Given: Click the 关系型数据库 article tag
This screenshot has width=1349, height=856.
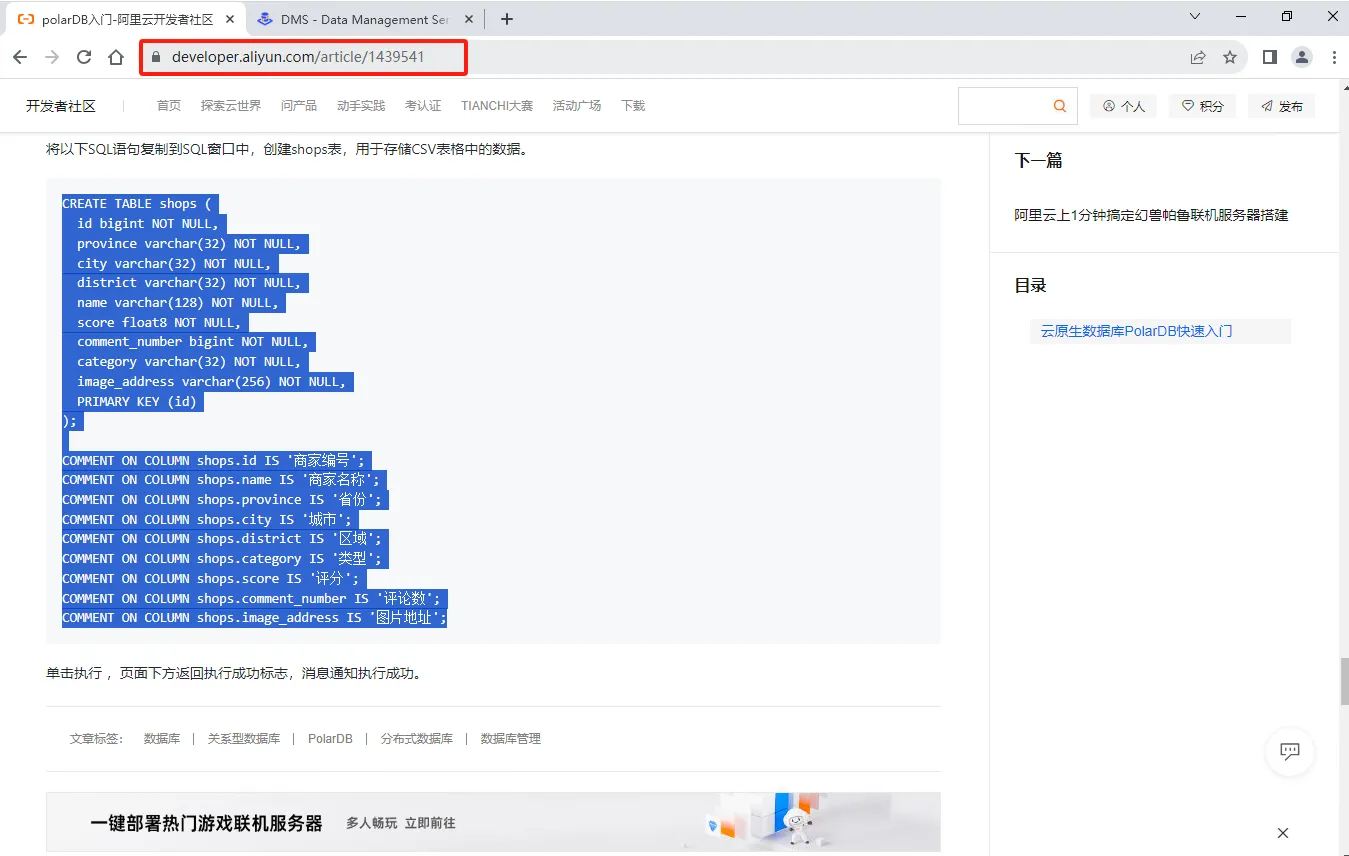Looking at the screenshot, I should pos(244,739).
